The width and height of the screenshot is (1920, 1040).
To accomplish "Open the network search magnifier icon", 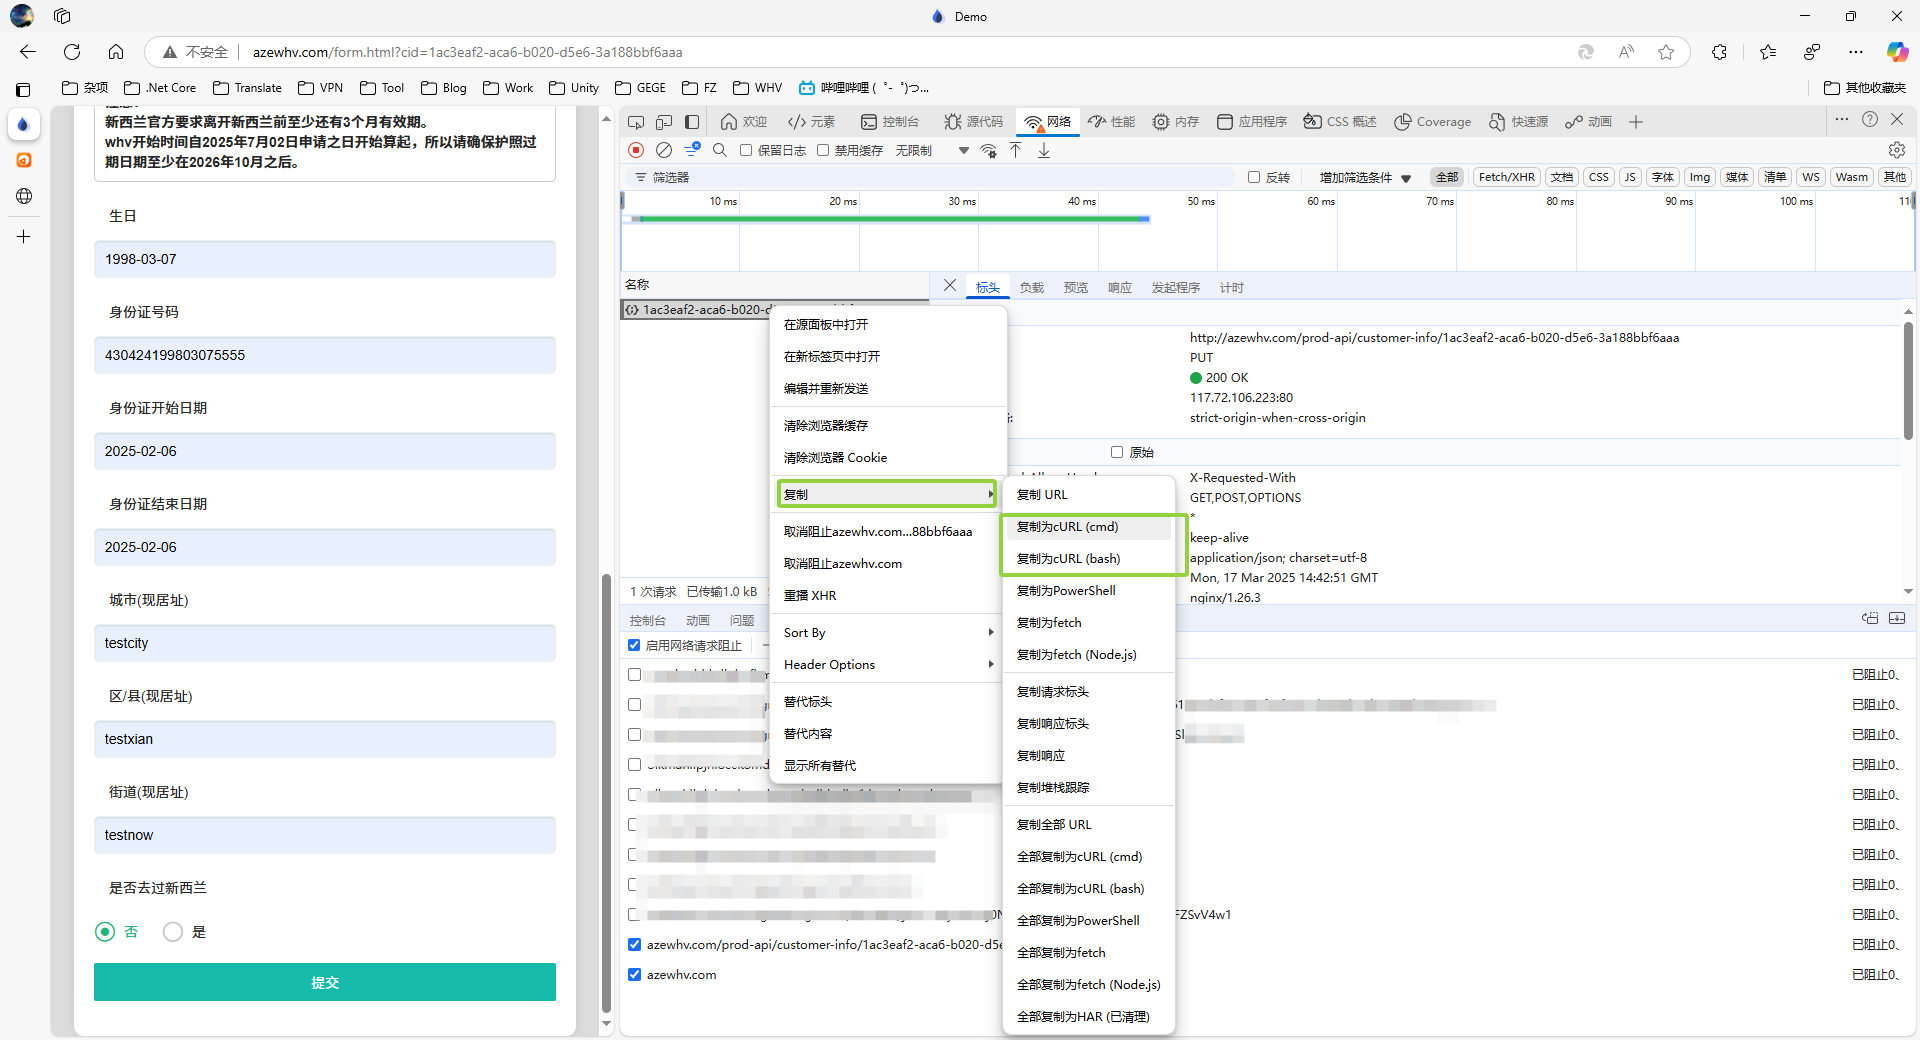I will coord(720,150).
